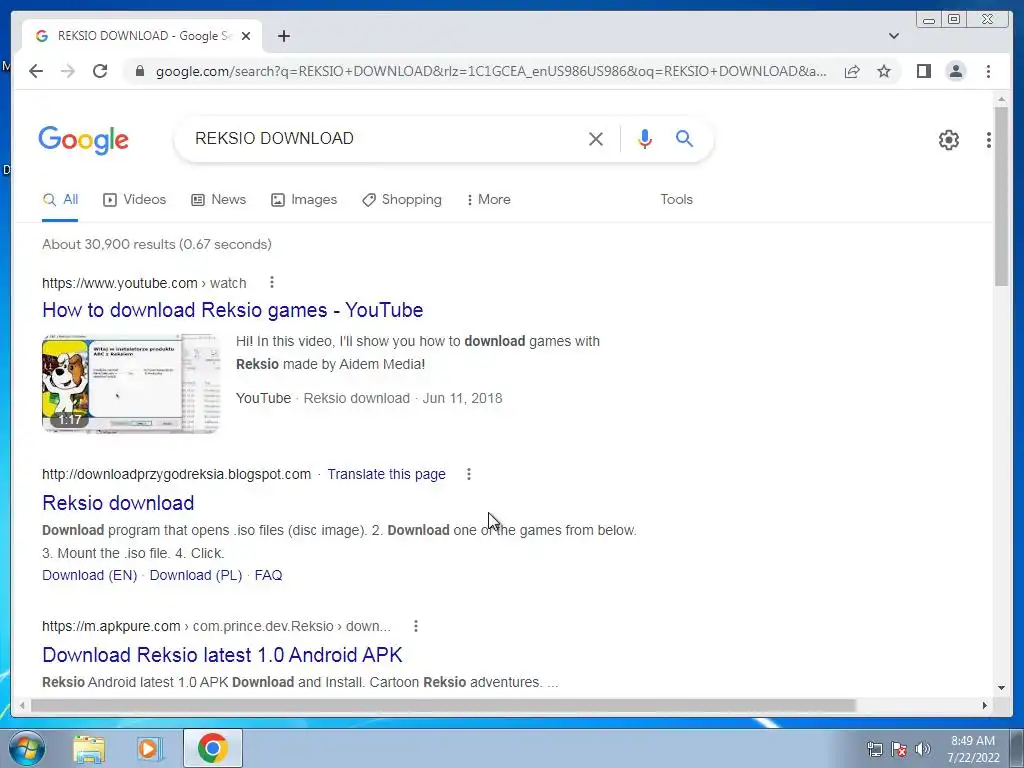Open the Google apps dots menu

(x=989, y=140)
